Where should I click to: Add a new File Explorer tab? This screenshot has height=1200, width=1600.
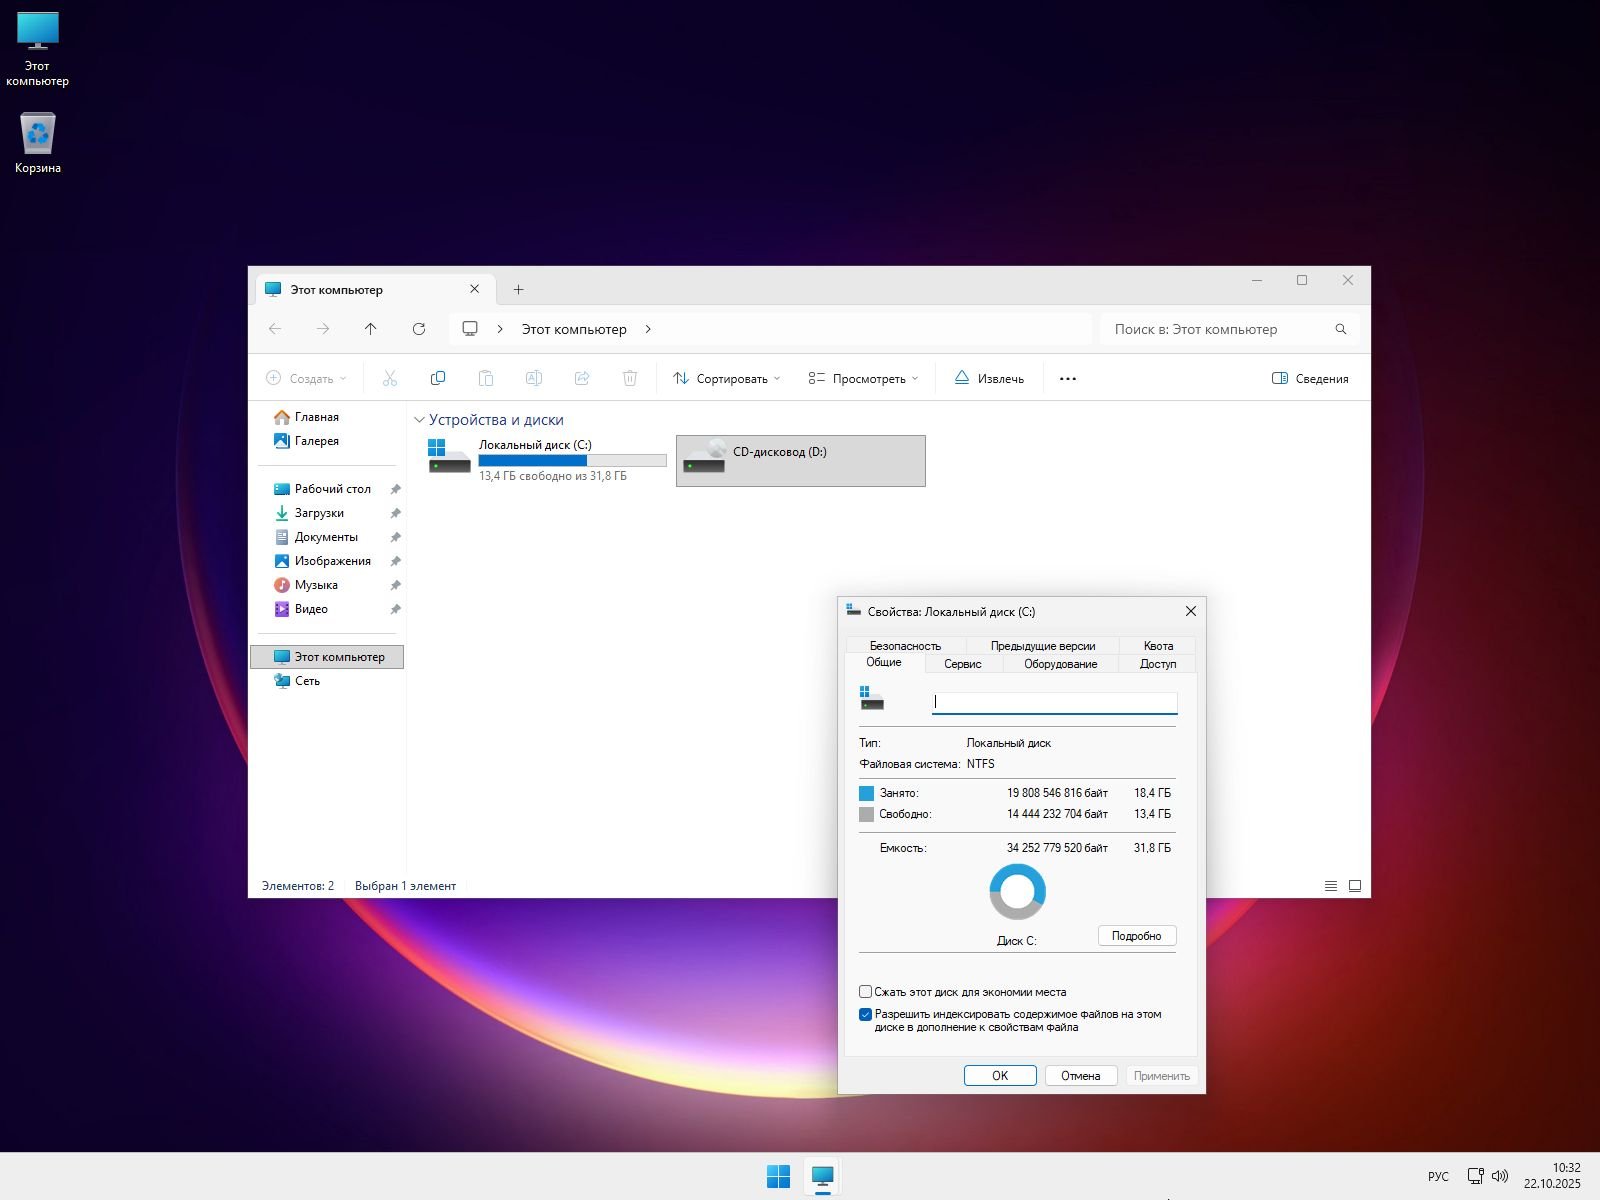click(518, 290)
